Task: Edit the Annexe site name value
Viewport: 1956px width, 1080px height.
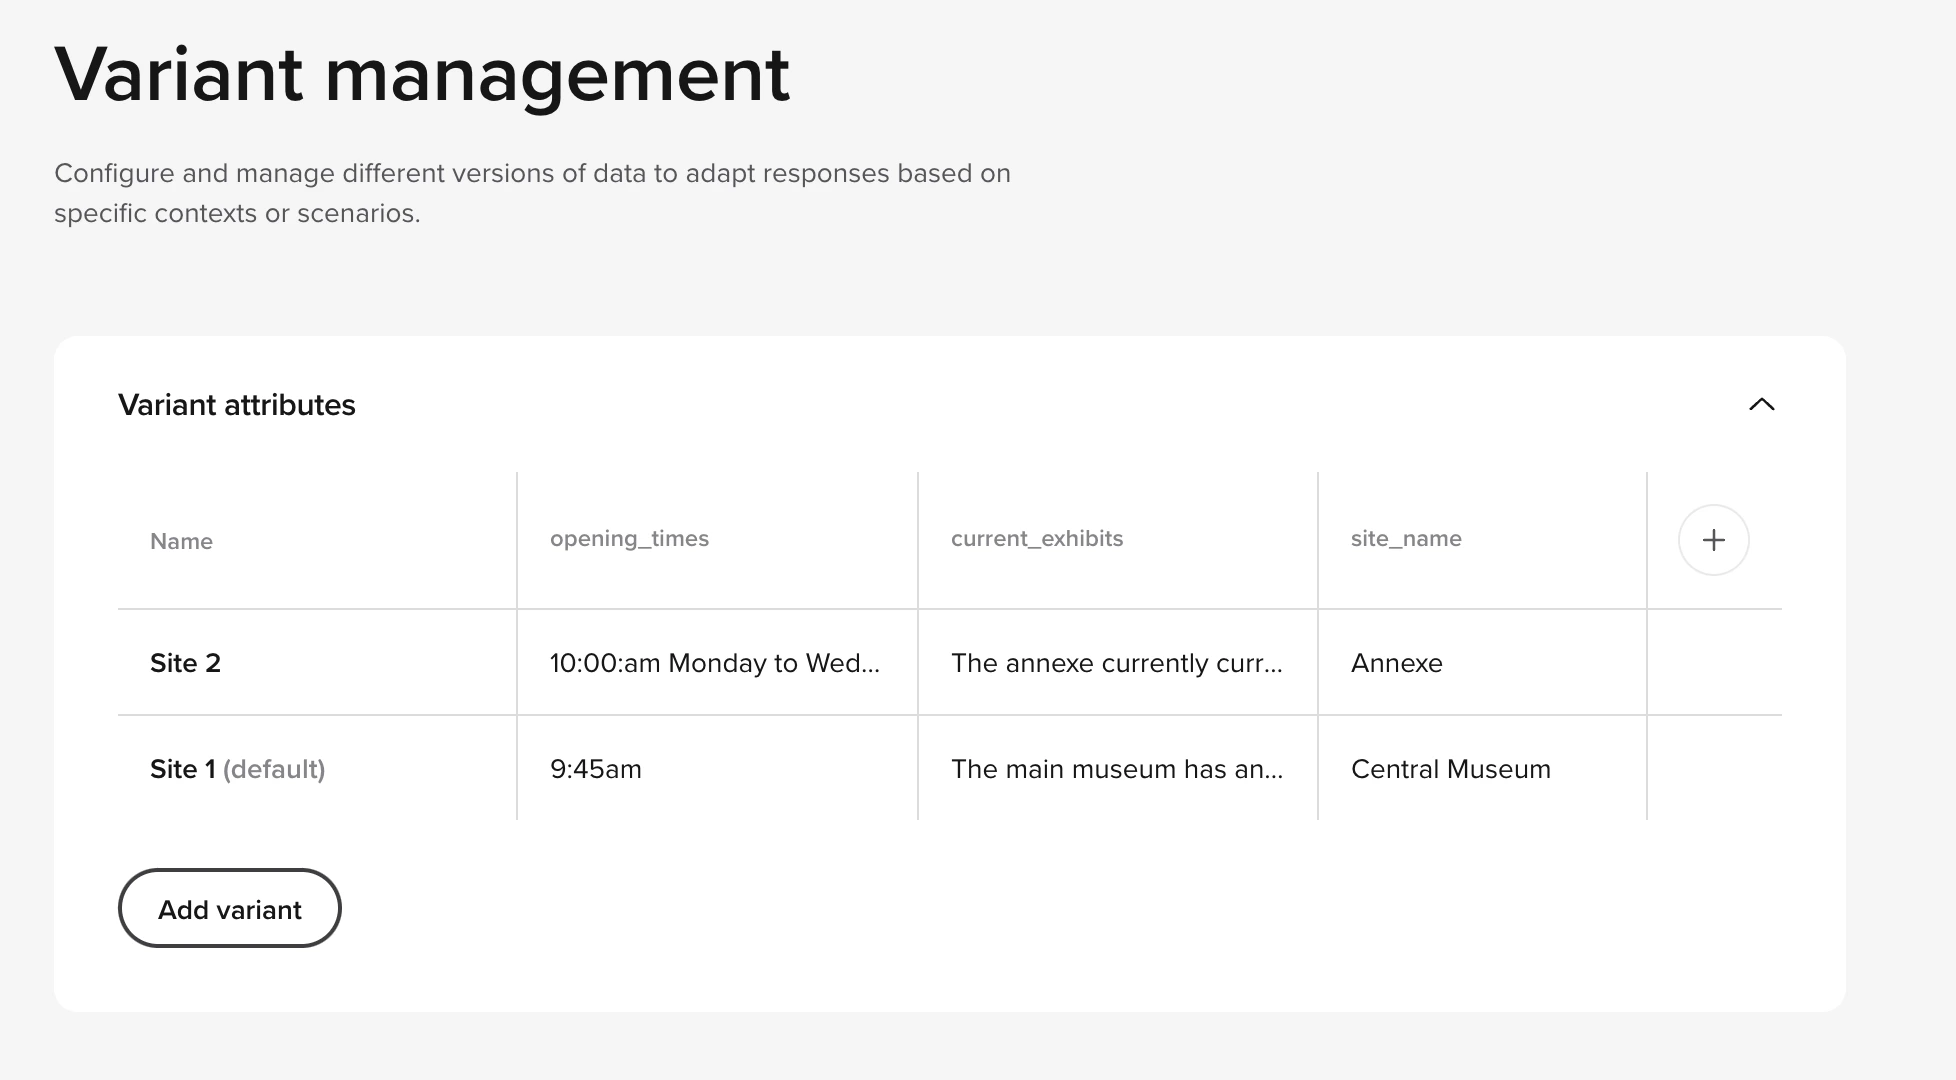Action: click(x=1396, y=662)
